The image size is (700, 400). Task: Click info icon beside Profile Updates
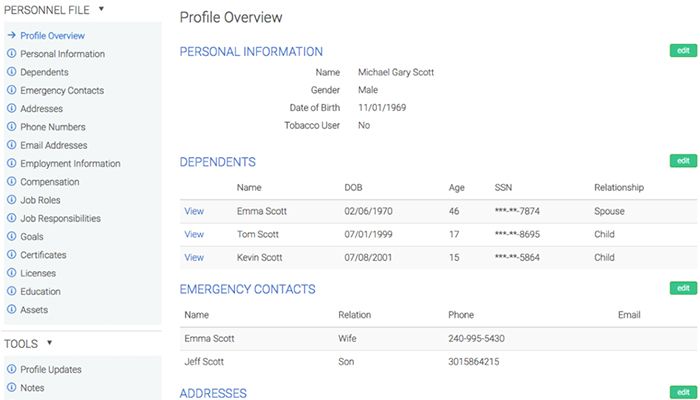pos(12,369)
